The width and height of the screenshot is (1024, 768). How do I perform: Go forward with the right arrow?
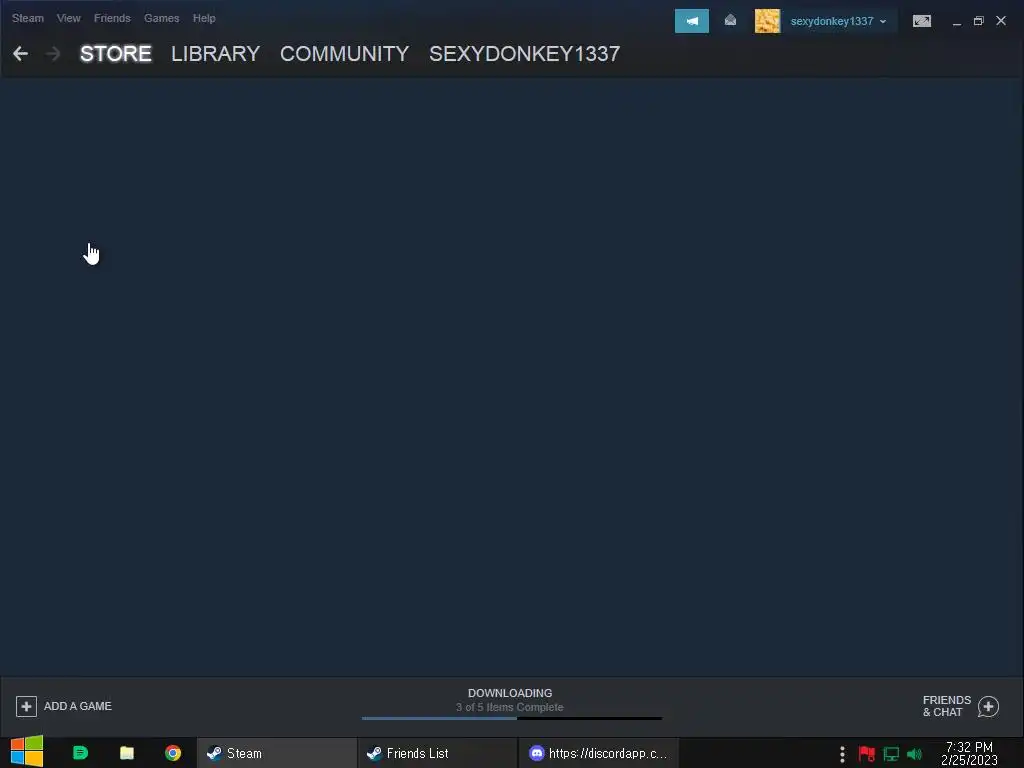[x=53, y=54]
